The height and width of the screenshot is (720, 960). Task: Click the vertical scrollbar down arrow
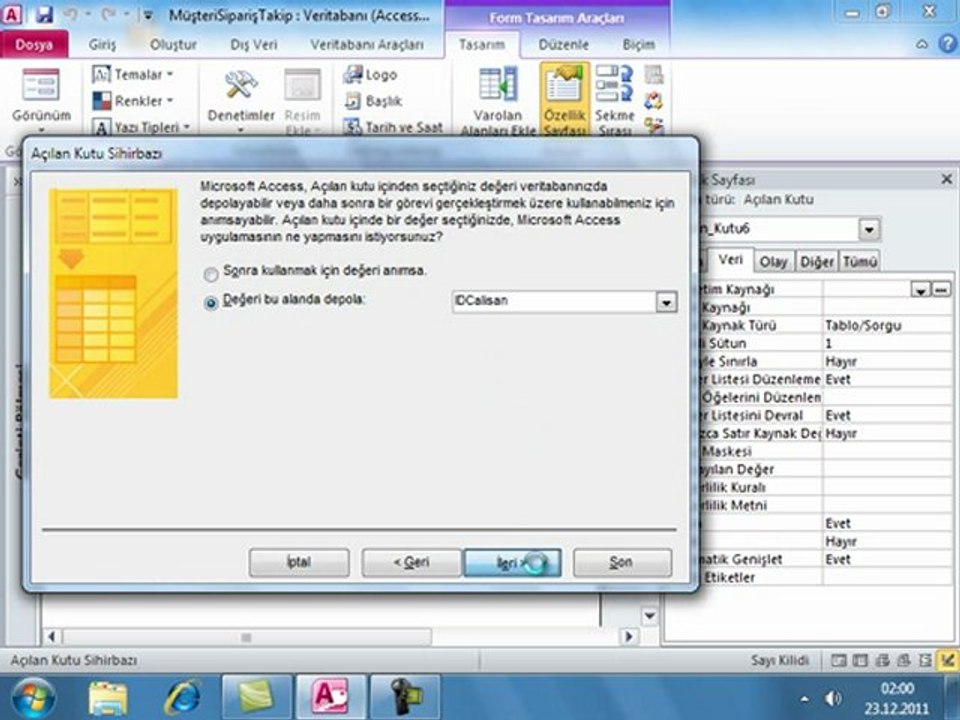(649, 615)
